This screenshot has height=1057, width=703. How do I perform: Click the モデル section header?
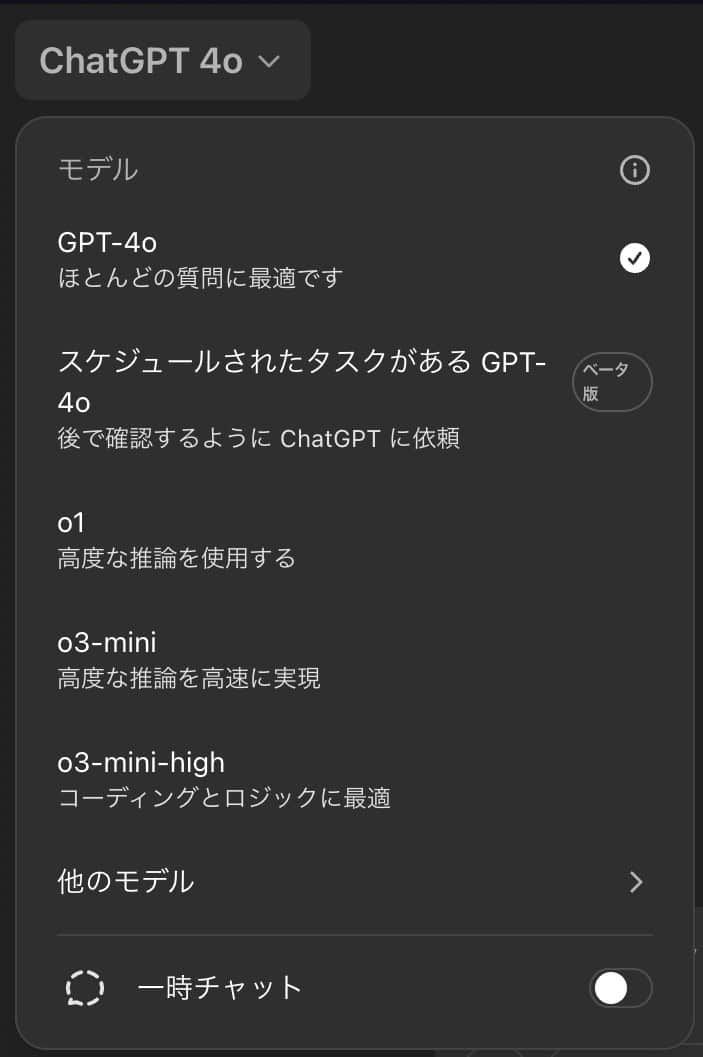[x=98, y=170]
